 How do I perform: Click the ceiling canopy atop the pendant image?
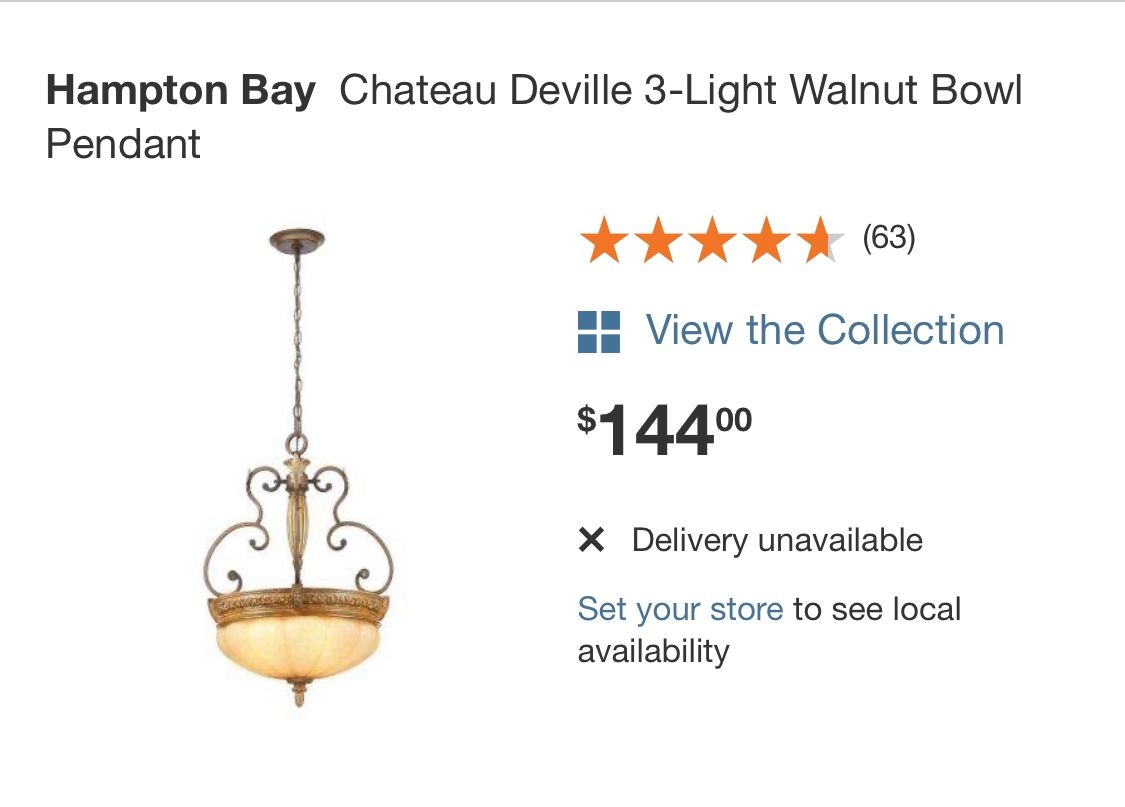tap(297, 240)
